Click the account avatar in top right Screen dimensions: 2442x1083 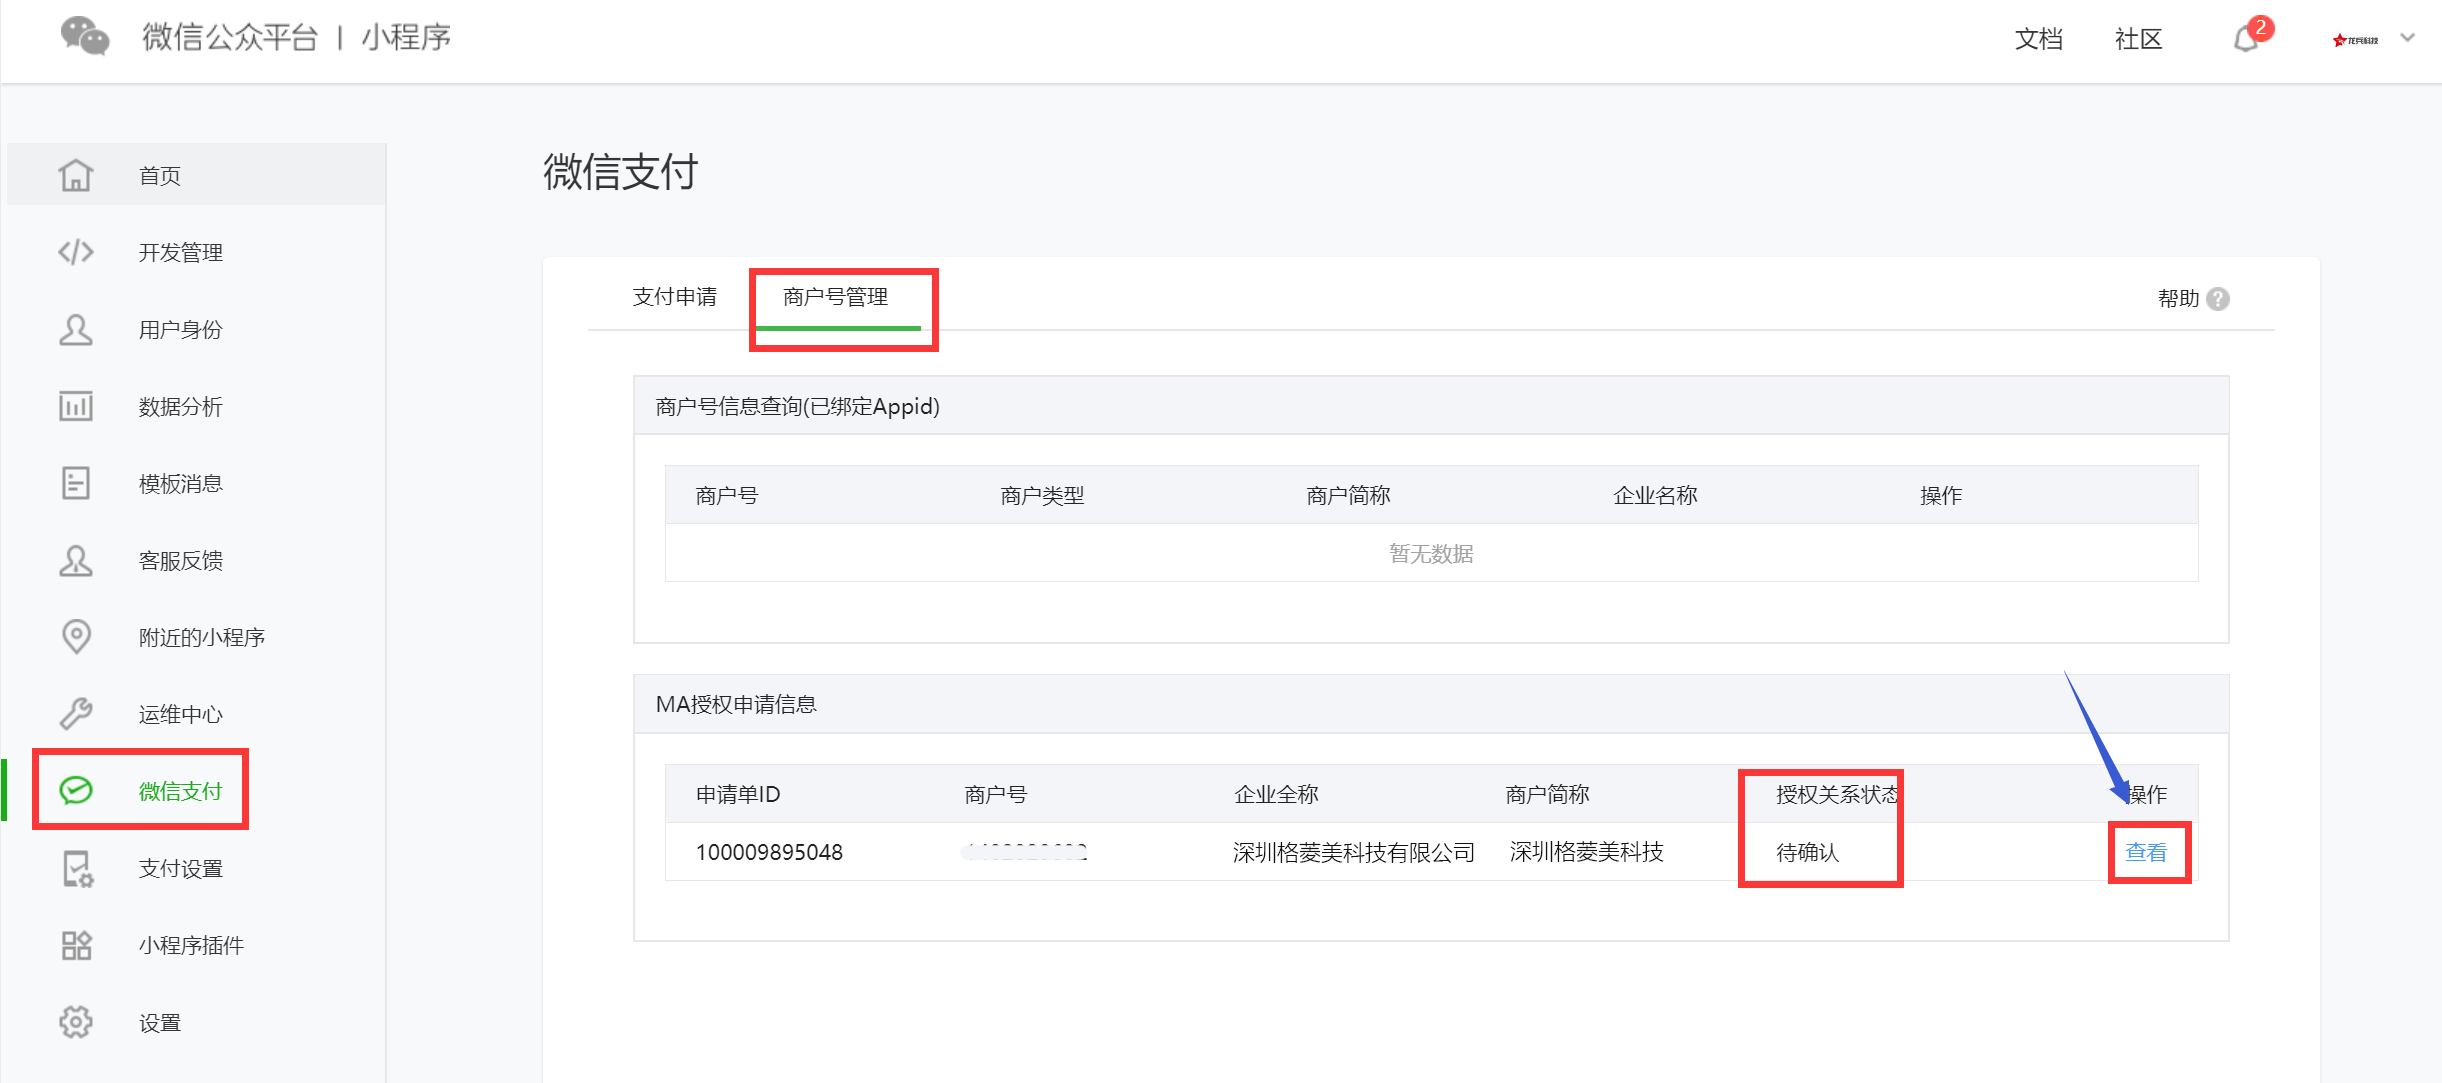2355,40
